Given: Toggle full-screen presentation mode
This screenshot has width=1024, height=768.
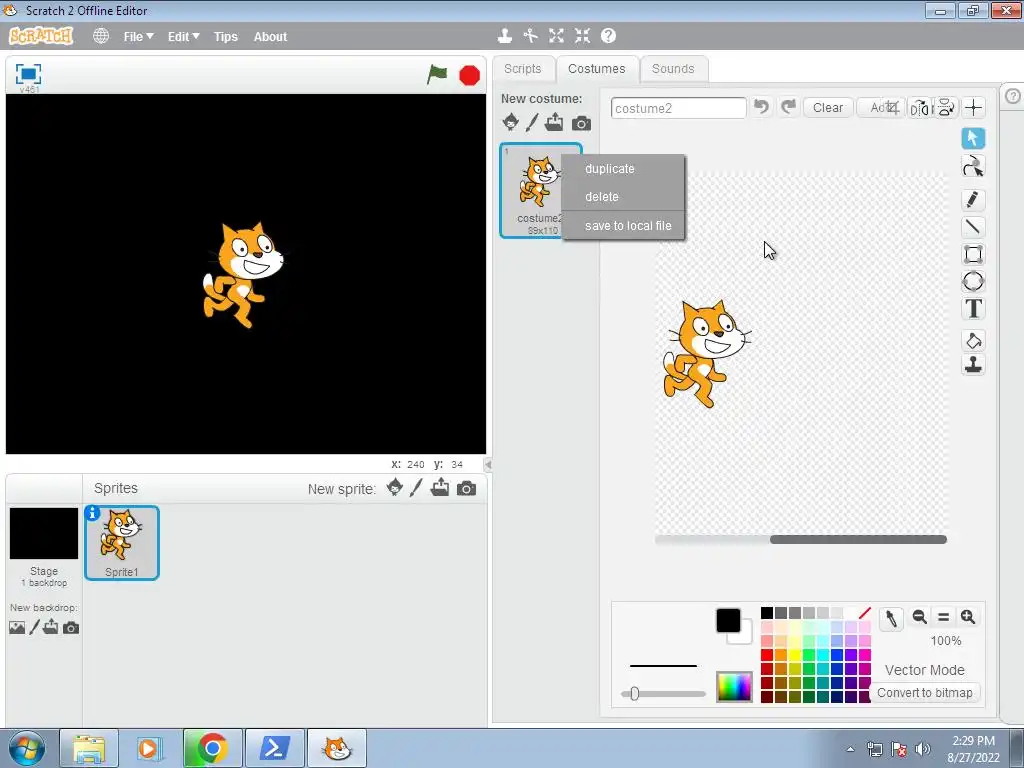Looking at the screenshot, I should pos(28,74).
